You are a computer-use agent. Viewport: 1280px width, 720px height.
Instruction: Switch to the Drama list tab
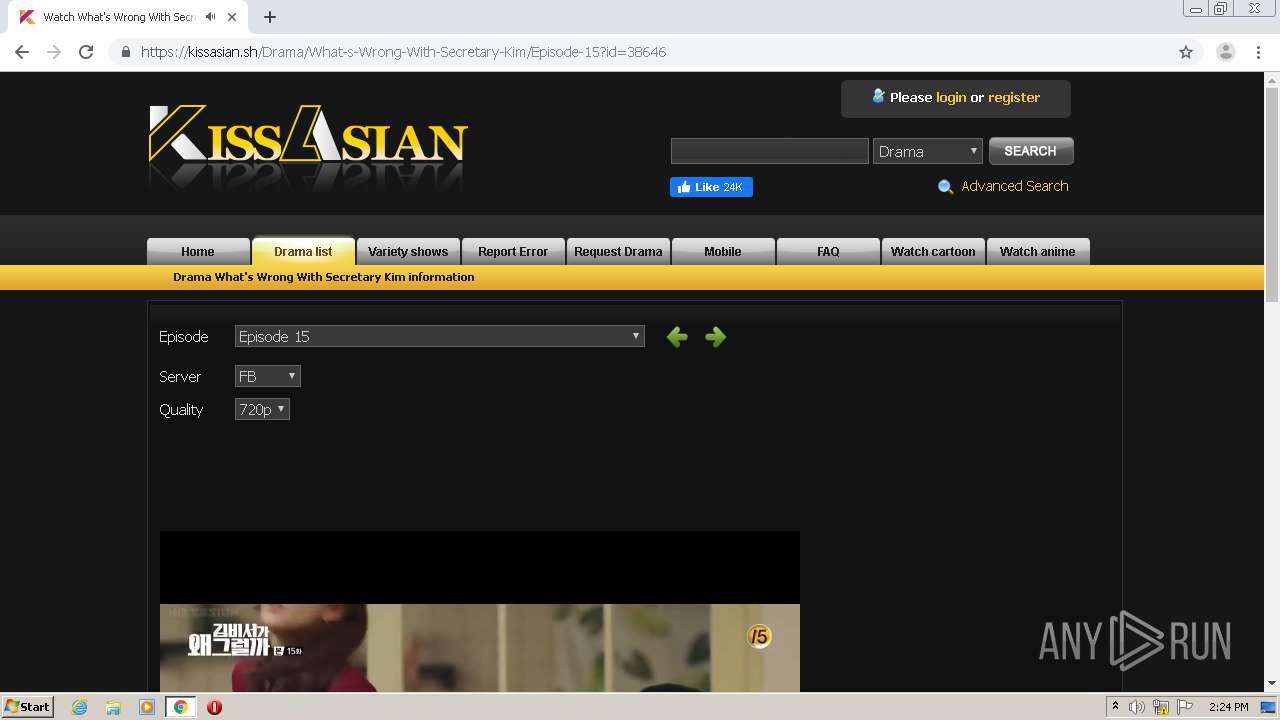click(303, 251)
